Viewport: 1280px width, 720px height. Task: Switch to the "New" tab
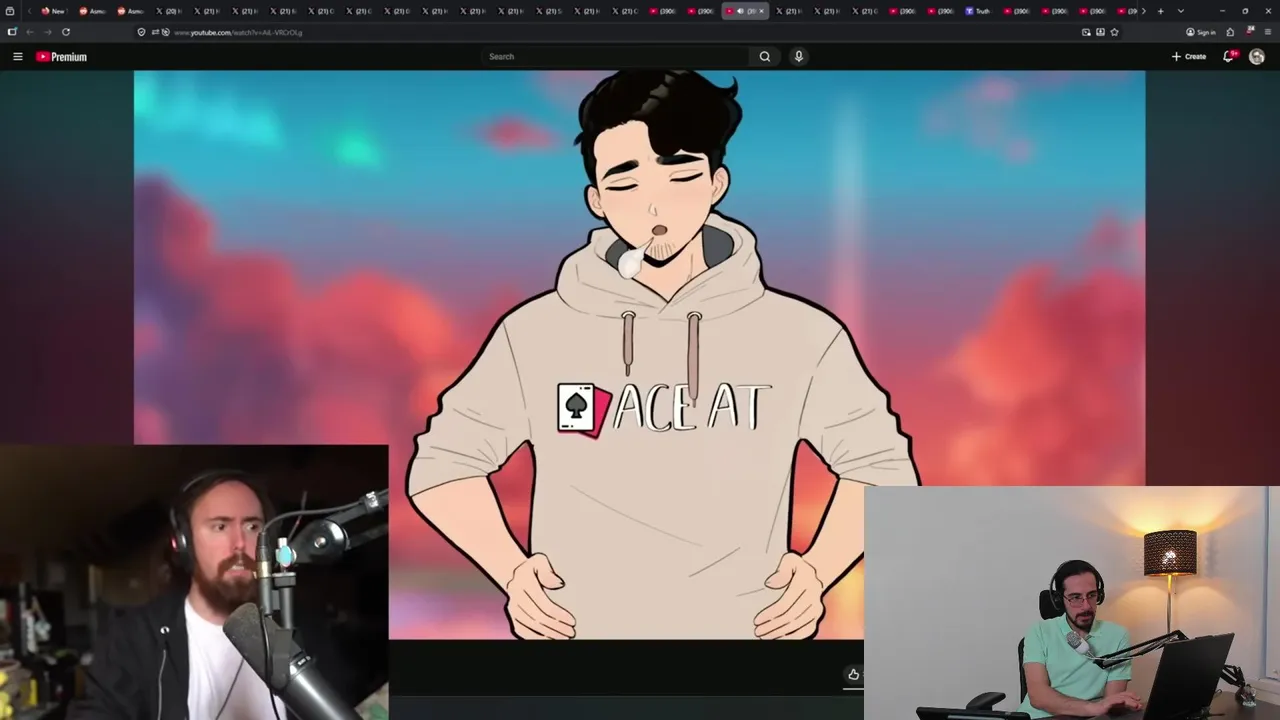coord(53,11)
